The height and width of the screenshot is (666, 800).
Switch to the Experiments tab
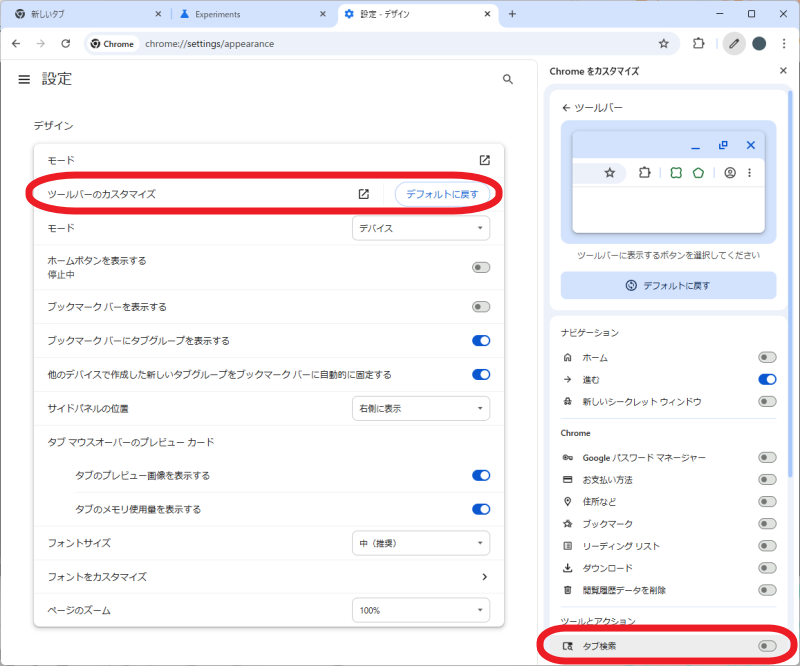tap(253, 14)
